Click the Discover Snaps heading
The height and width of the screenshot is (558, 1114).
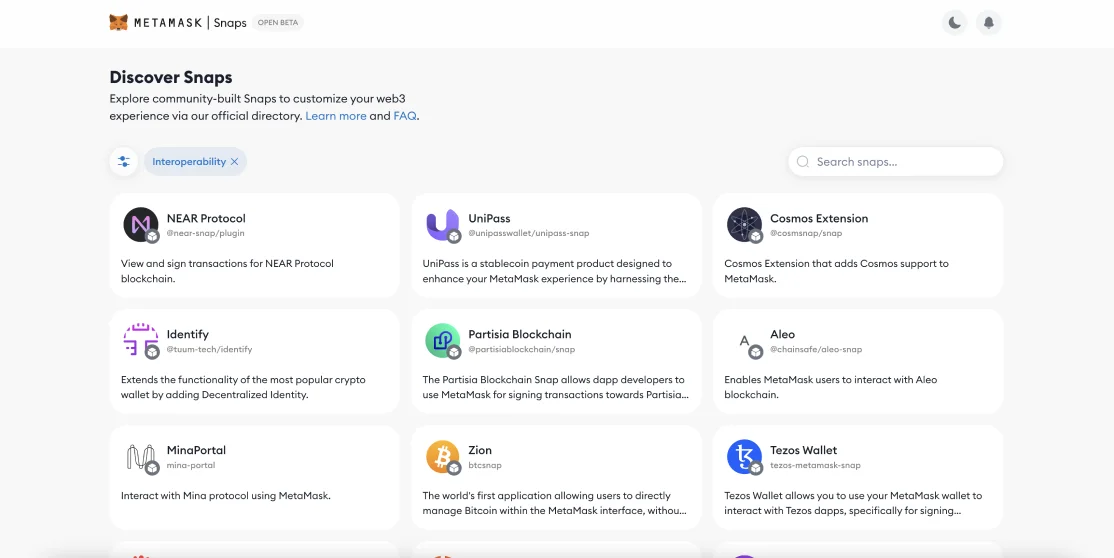pos(171,77)
